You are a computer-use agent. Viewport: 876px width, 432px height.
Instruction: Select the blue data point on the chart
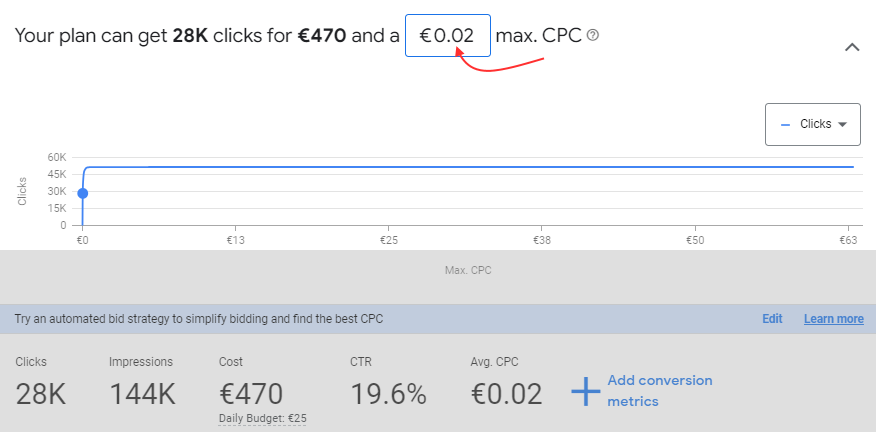[83, 193]
